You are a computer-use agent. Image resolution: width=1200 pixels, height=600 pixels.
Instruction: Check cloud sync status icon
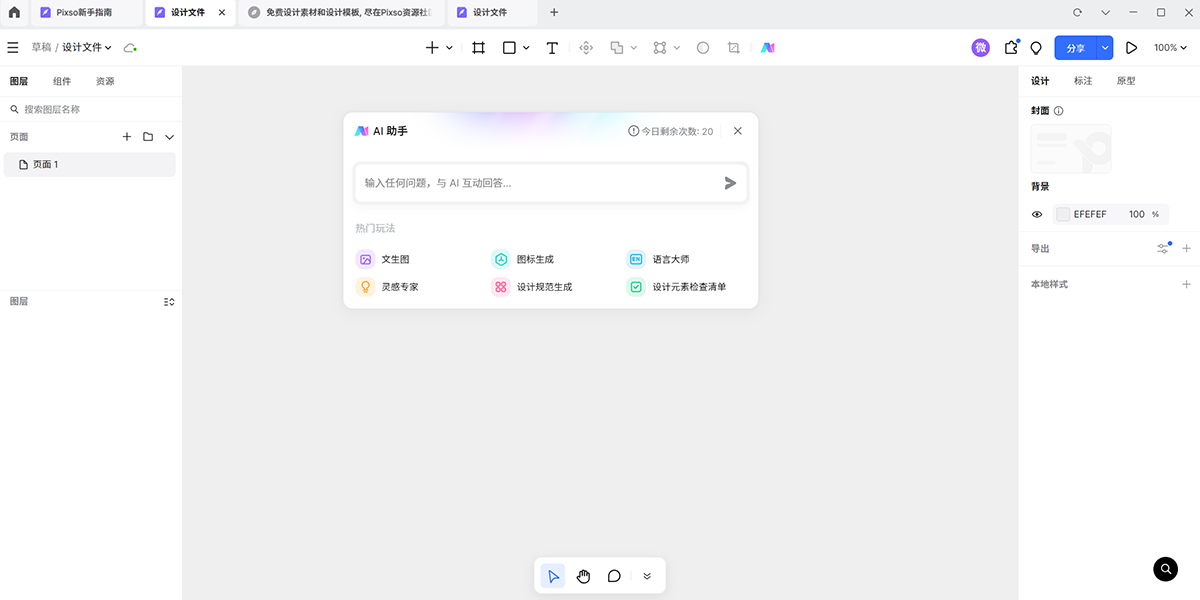(x=130, y=47)
